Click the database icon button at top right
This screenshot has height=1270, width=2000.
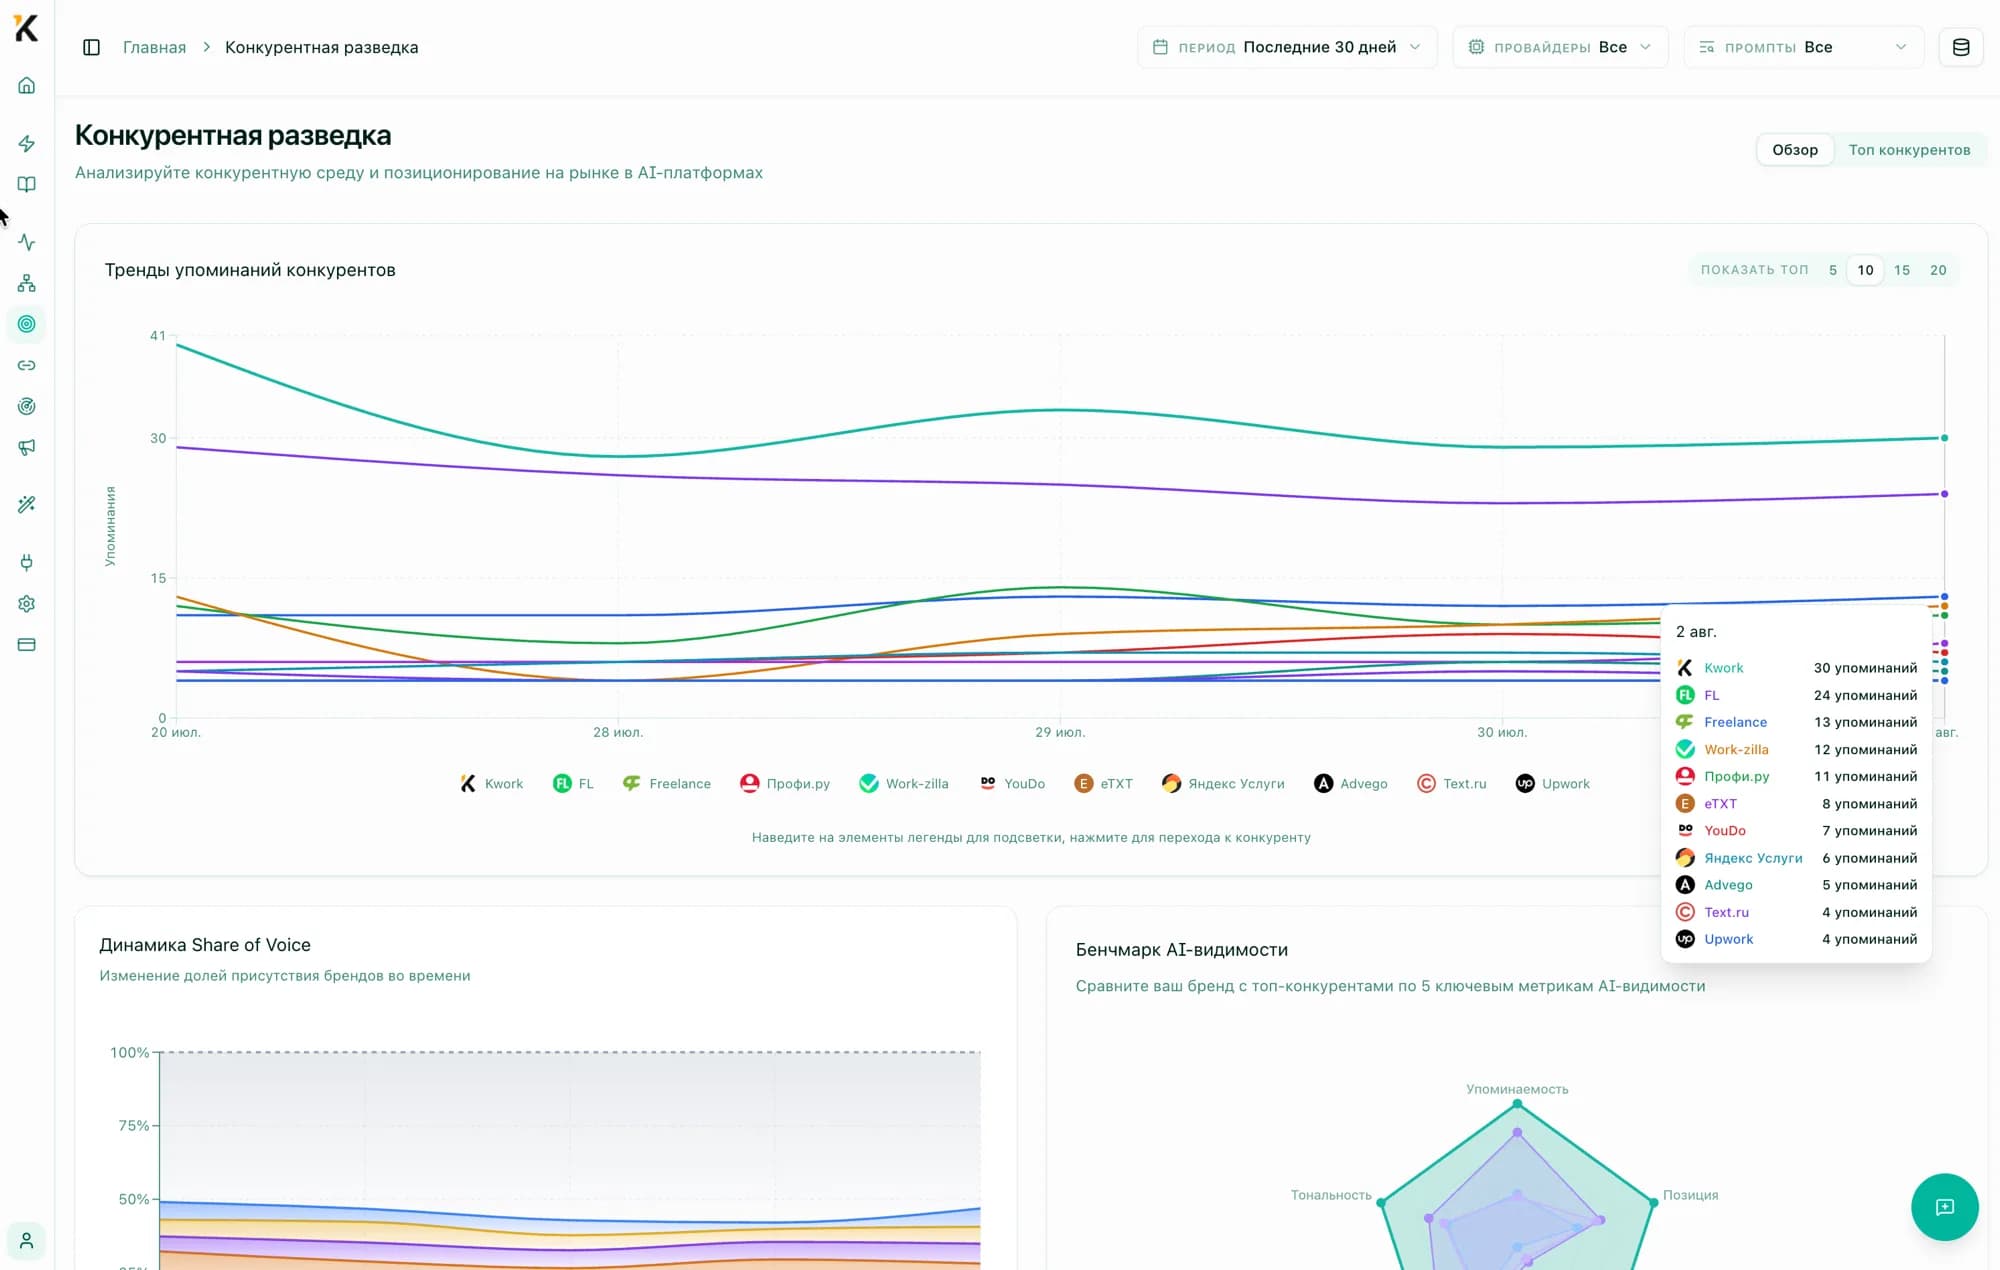tap(1960, 47)
